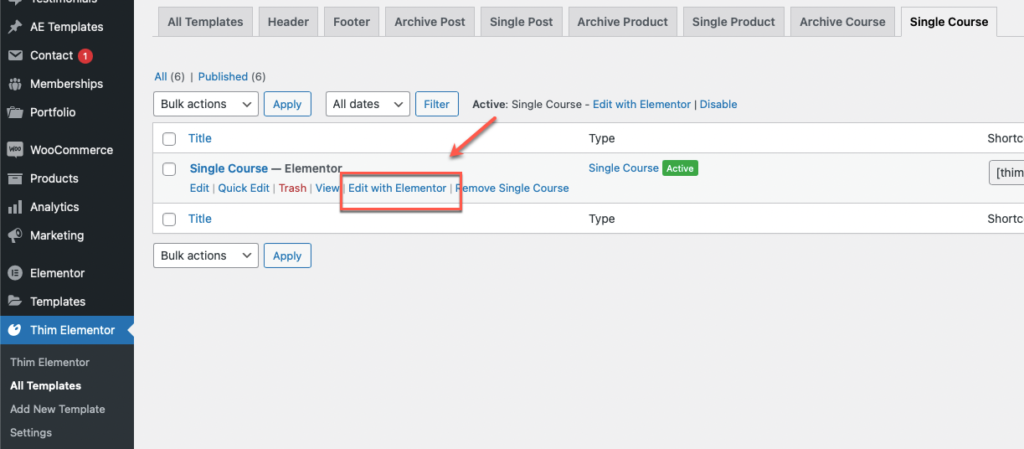The image size is (1024, 449).
Task: Sort by the Title column header
Action: coord(200,138)
